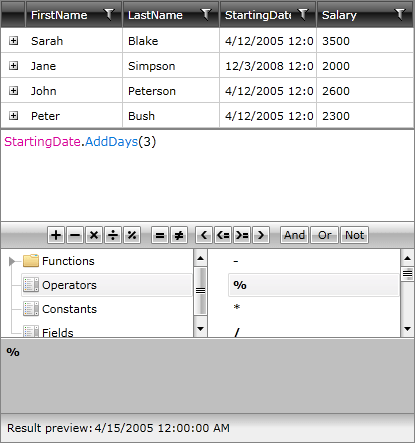415x443 pixels.
Task: Insert the greater-than operator
Action: [261, 235]
